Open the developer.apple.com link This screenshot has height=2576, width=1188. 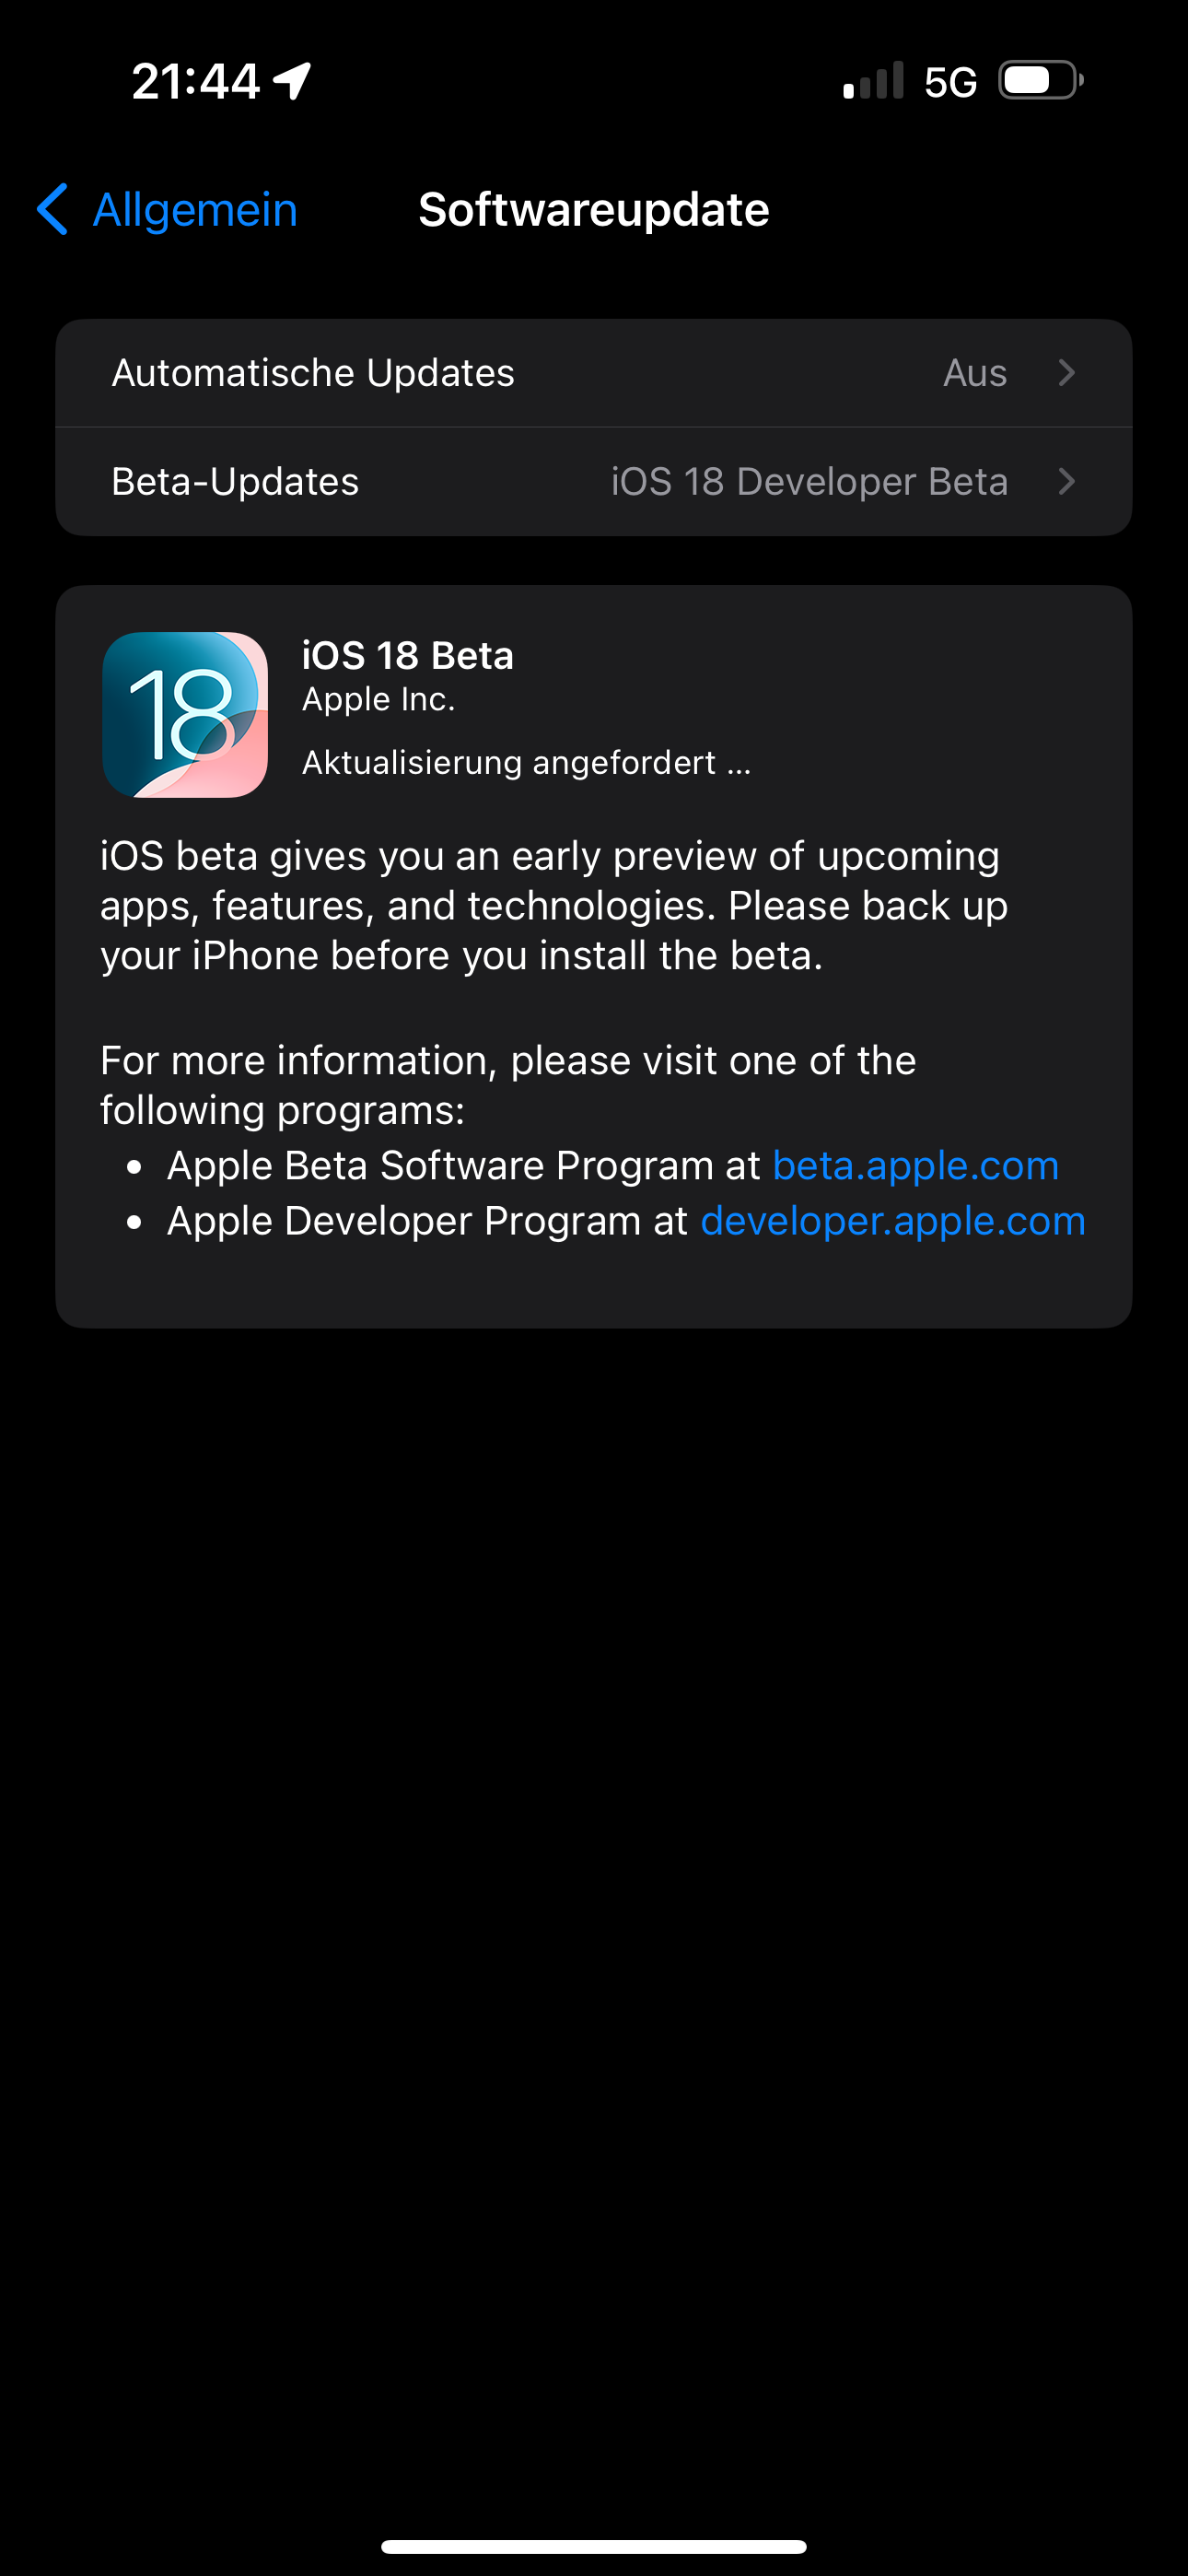pos(893,1221)
